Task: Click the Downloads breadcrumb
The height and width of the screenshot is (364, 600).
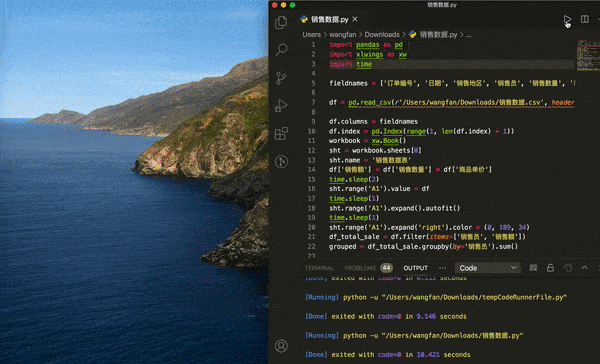Action: coord(382,34)
